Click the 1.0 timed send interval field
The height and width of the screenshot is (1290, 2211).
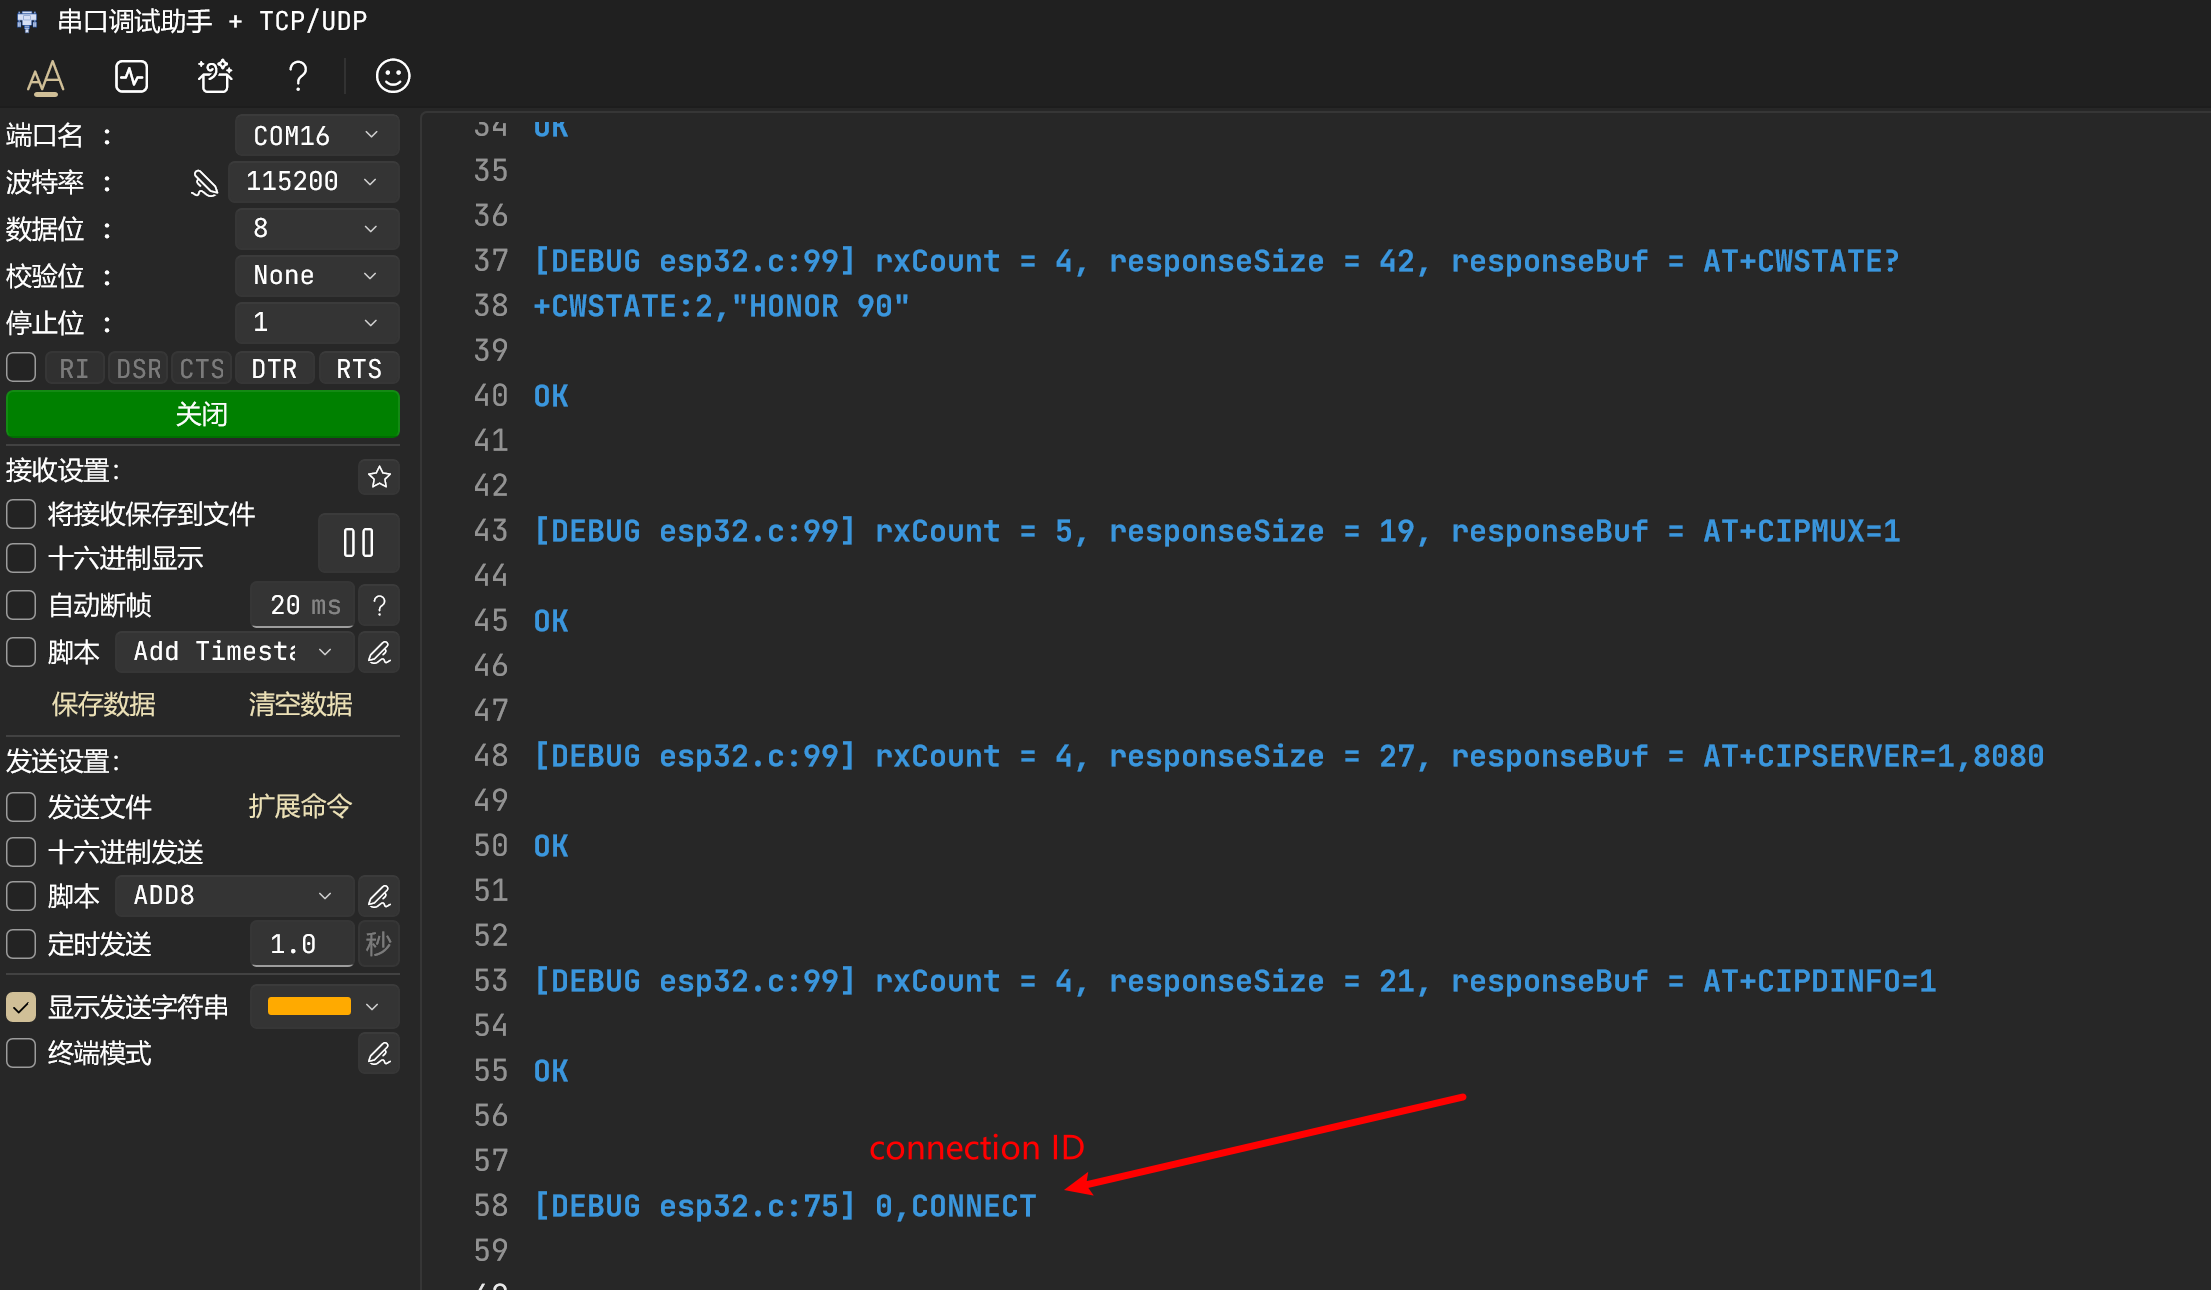[302, 944]
